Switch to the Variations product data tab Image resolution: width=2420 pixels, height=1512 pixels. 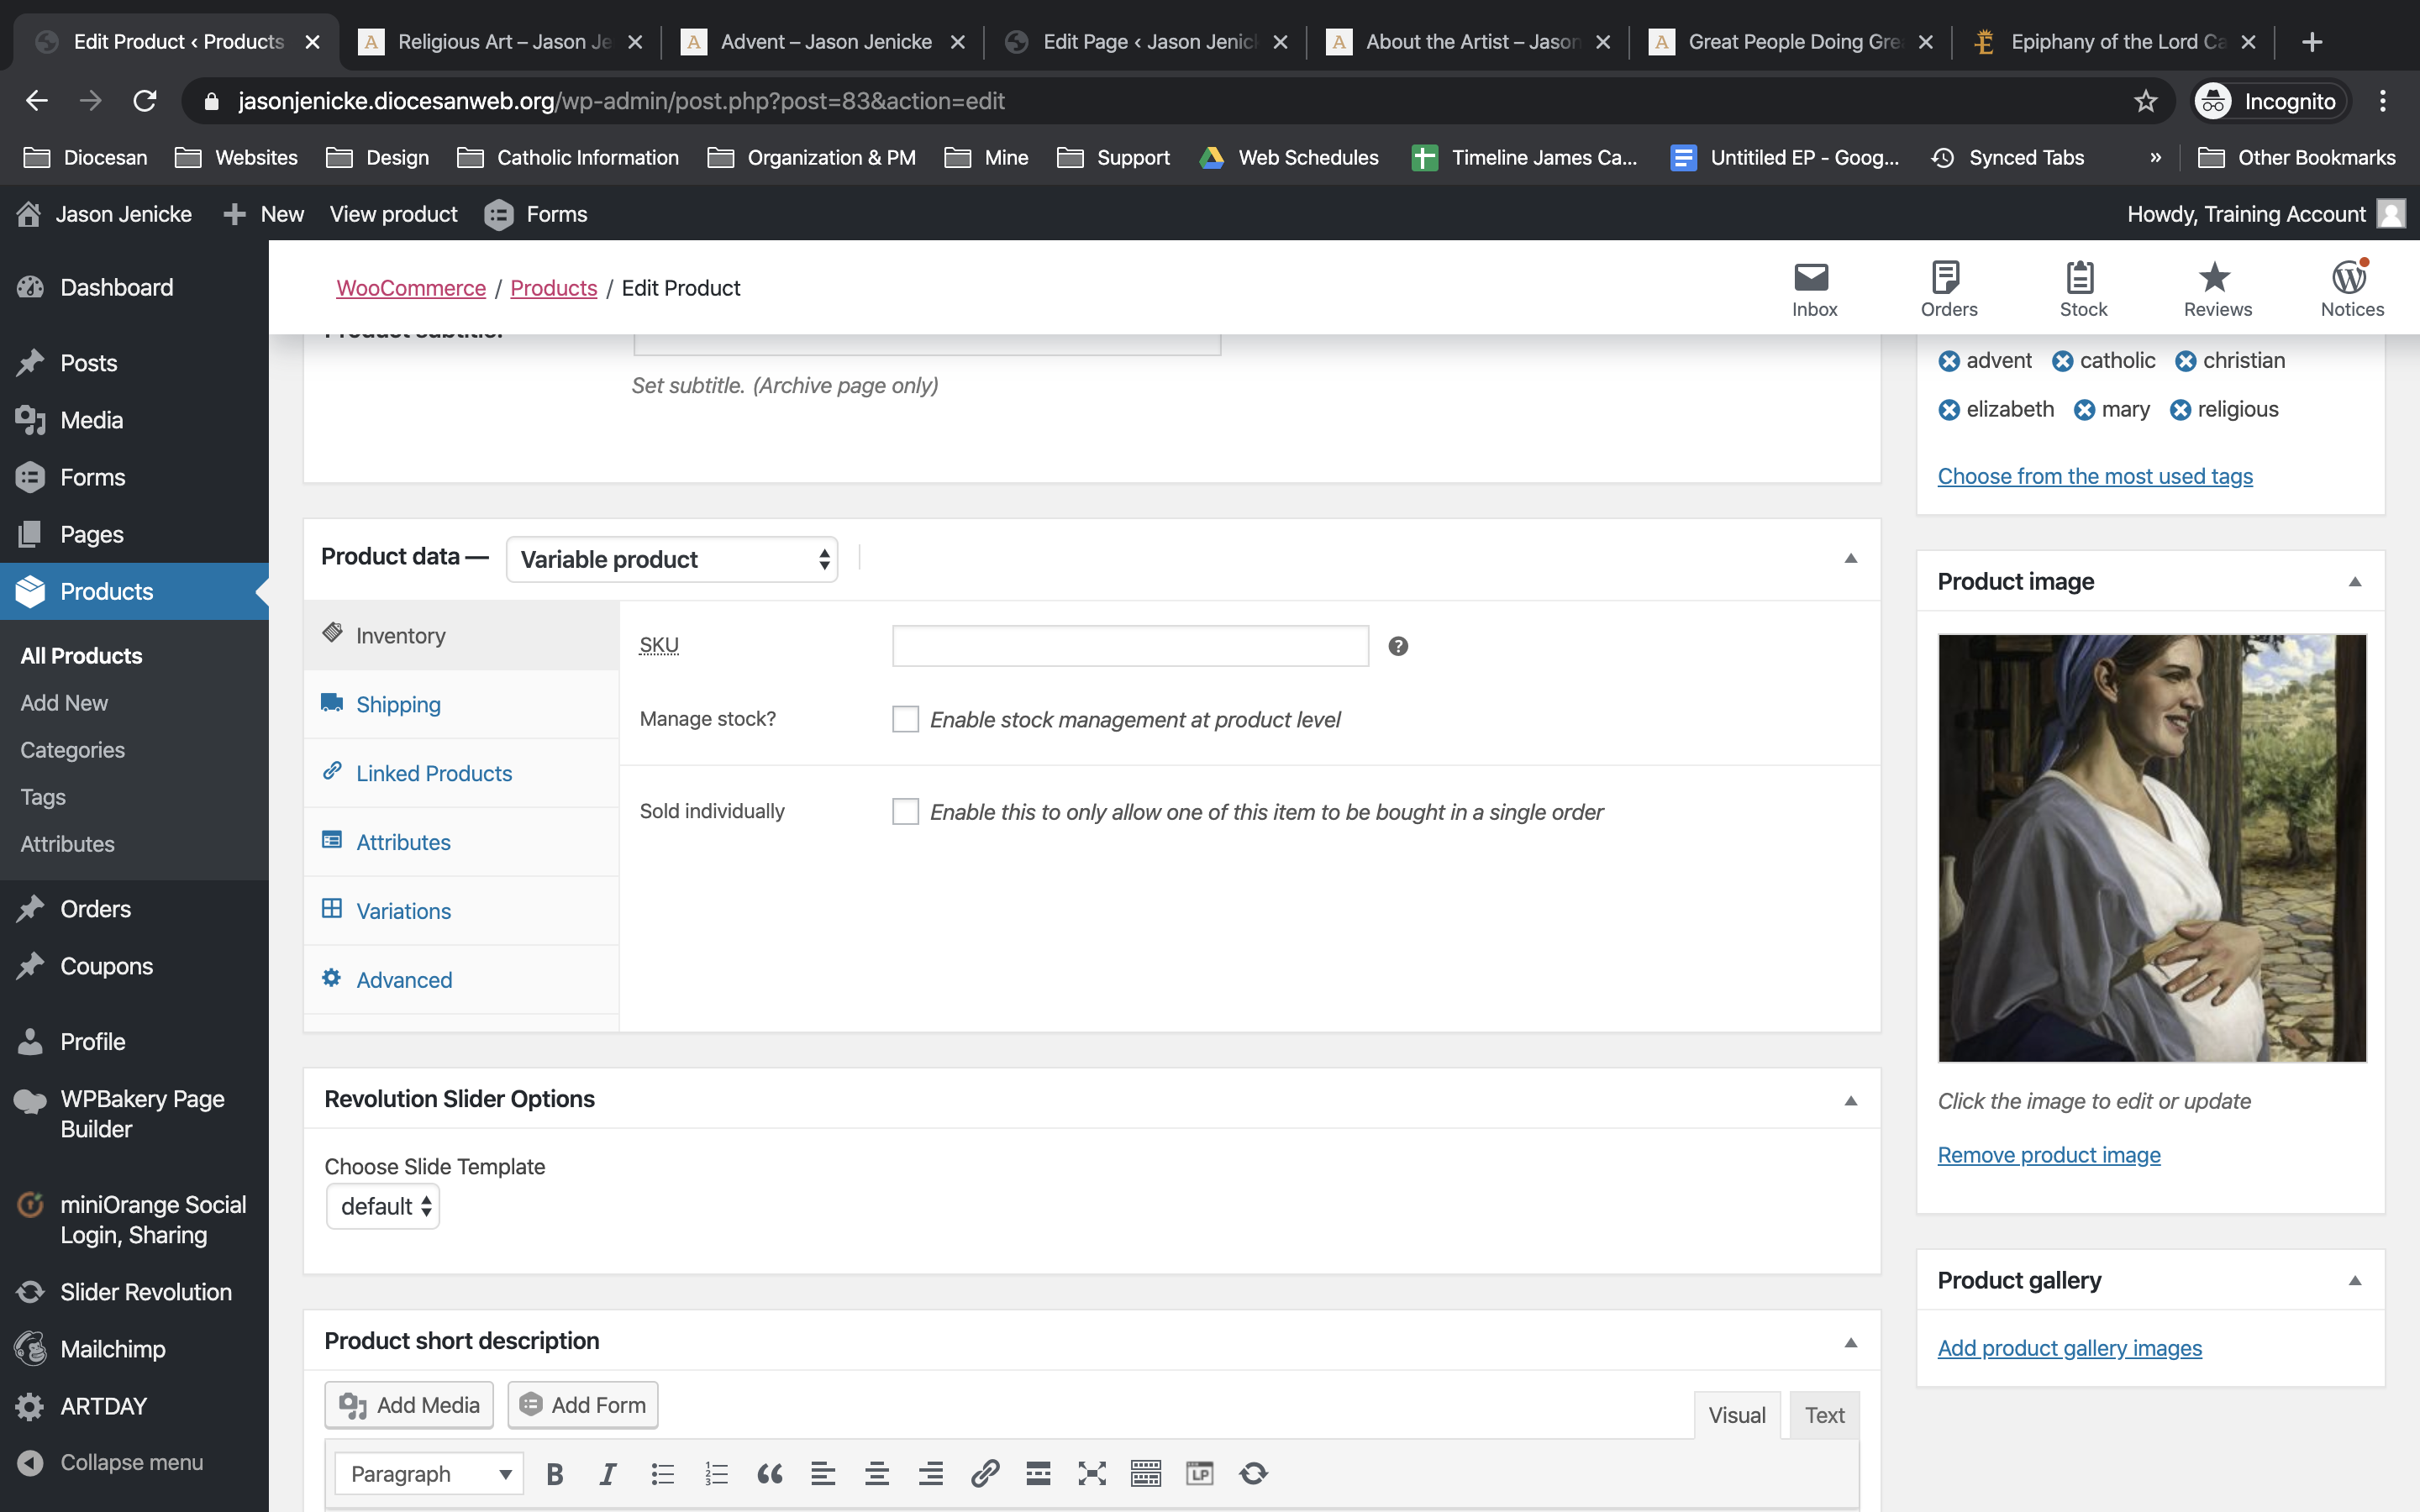[x=403, y=911]
